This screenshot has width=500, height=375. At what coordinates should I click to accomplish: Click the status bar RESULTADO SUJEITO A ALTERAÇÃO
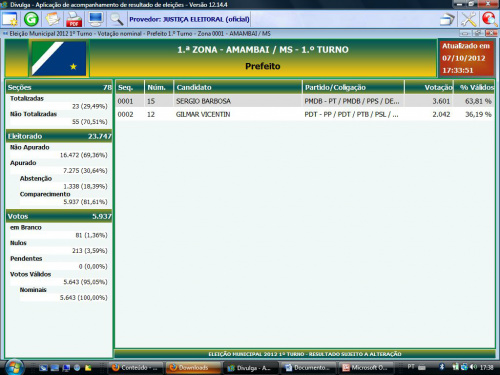click(x=305, y=354)
